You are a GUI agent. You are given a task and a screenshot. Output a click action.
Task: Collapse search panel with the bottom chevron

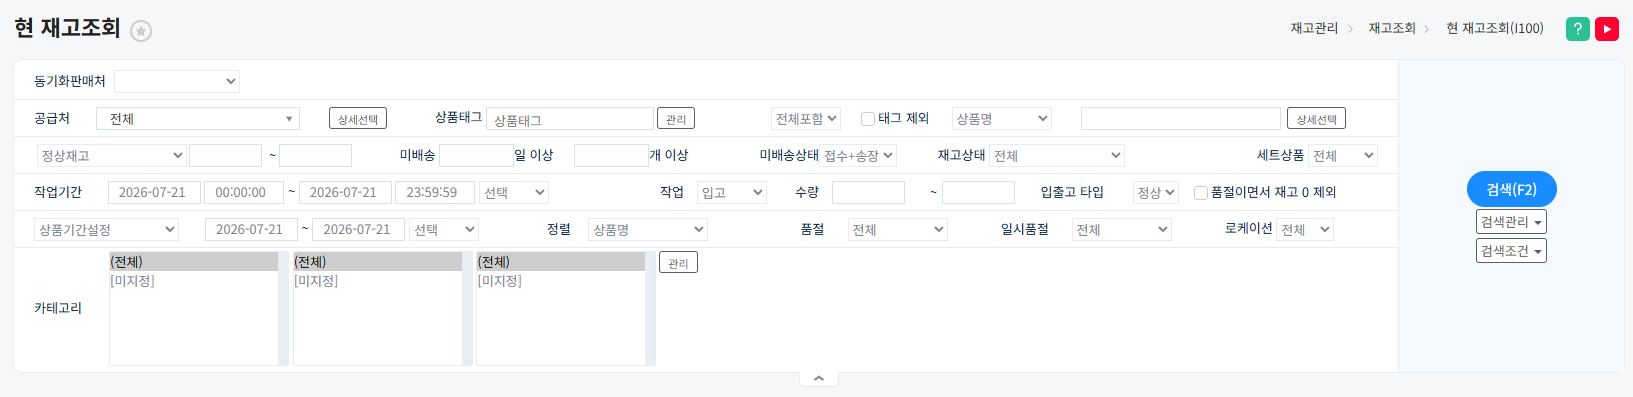point(818,378)
